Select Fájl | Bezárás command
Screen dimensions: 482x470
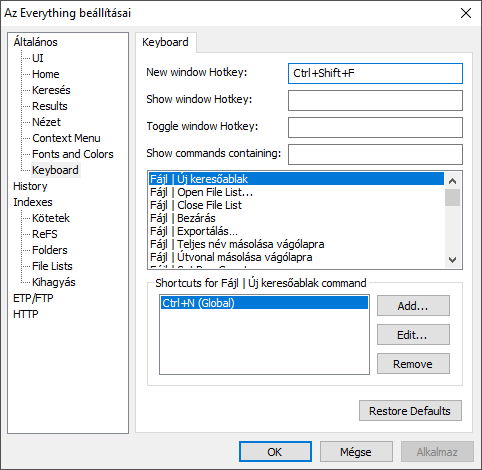coord(296,218)
